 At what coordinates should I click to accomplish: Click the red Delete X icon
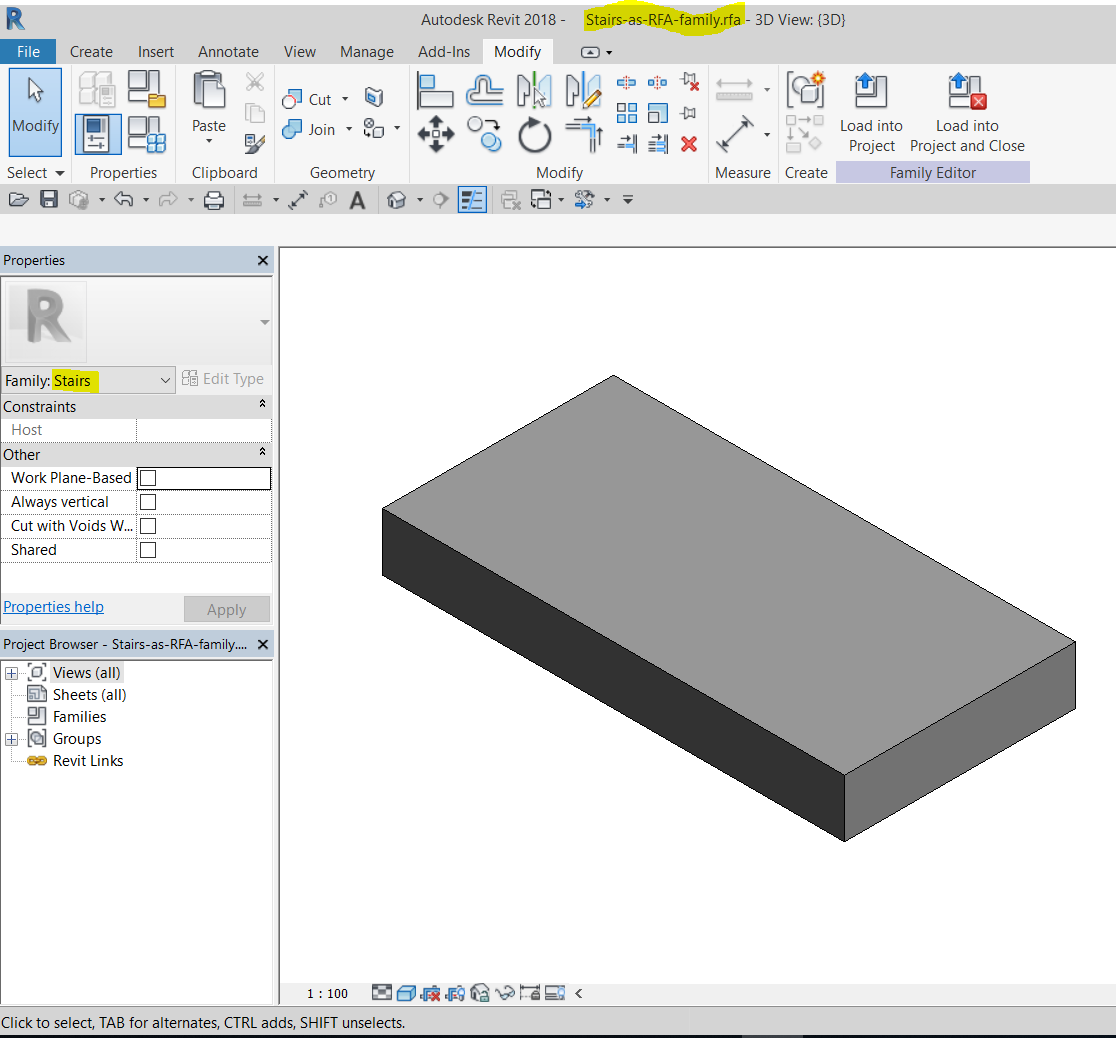click(688, 145)
